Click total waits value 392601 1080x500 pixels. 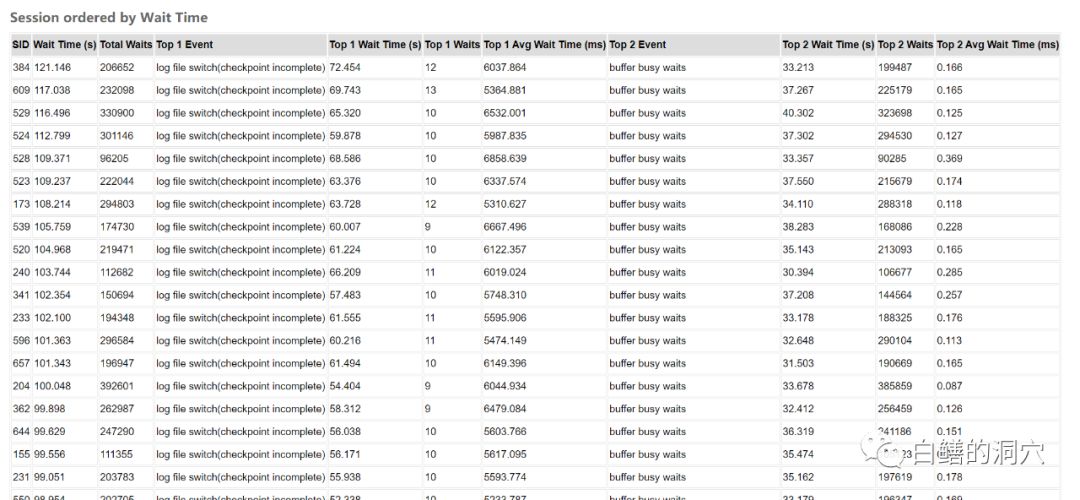click(117, 387)
